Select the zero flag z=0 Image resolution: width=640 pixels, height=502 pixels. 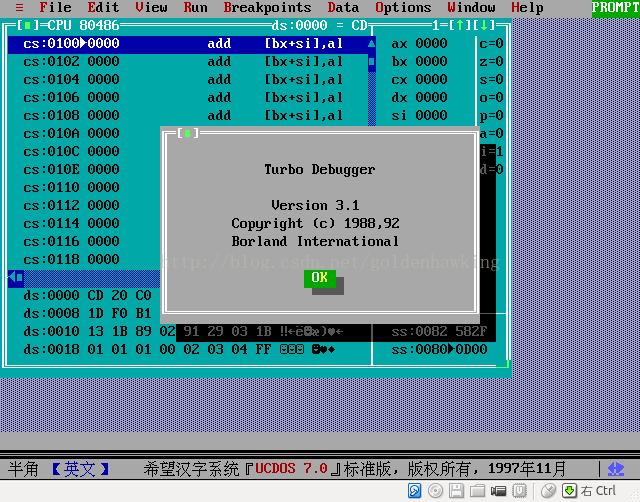tap(491, 62)
